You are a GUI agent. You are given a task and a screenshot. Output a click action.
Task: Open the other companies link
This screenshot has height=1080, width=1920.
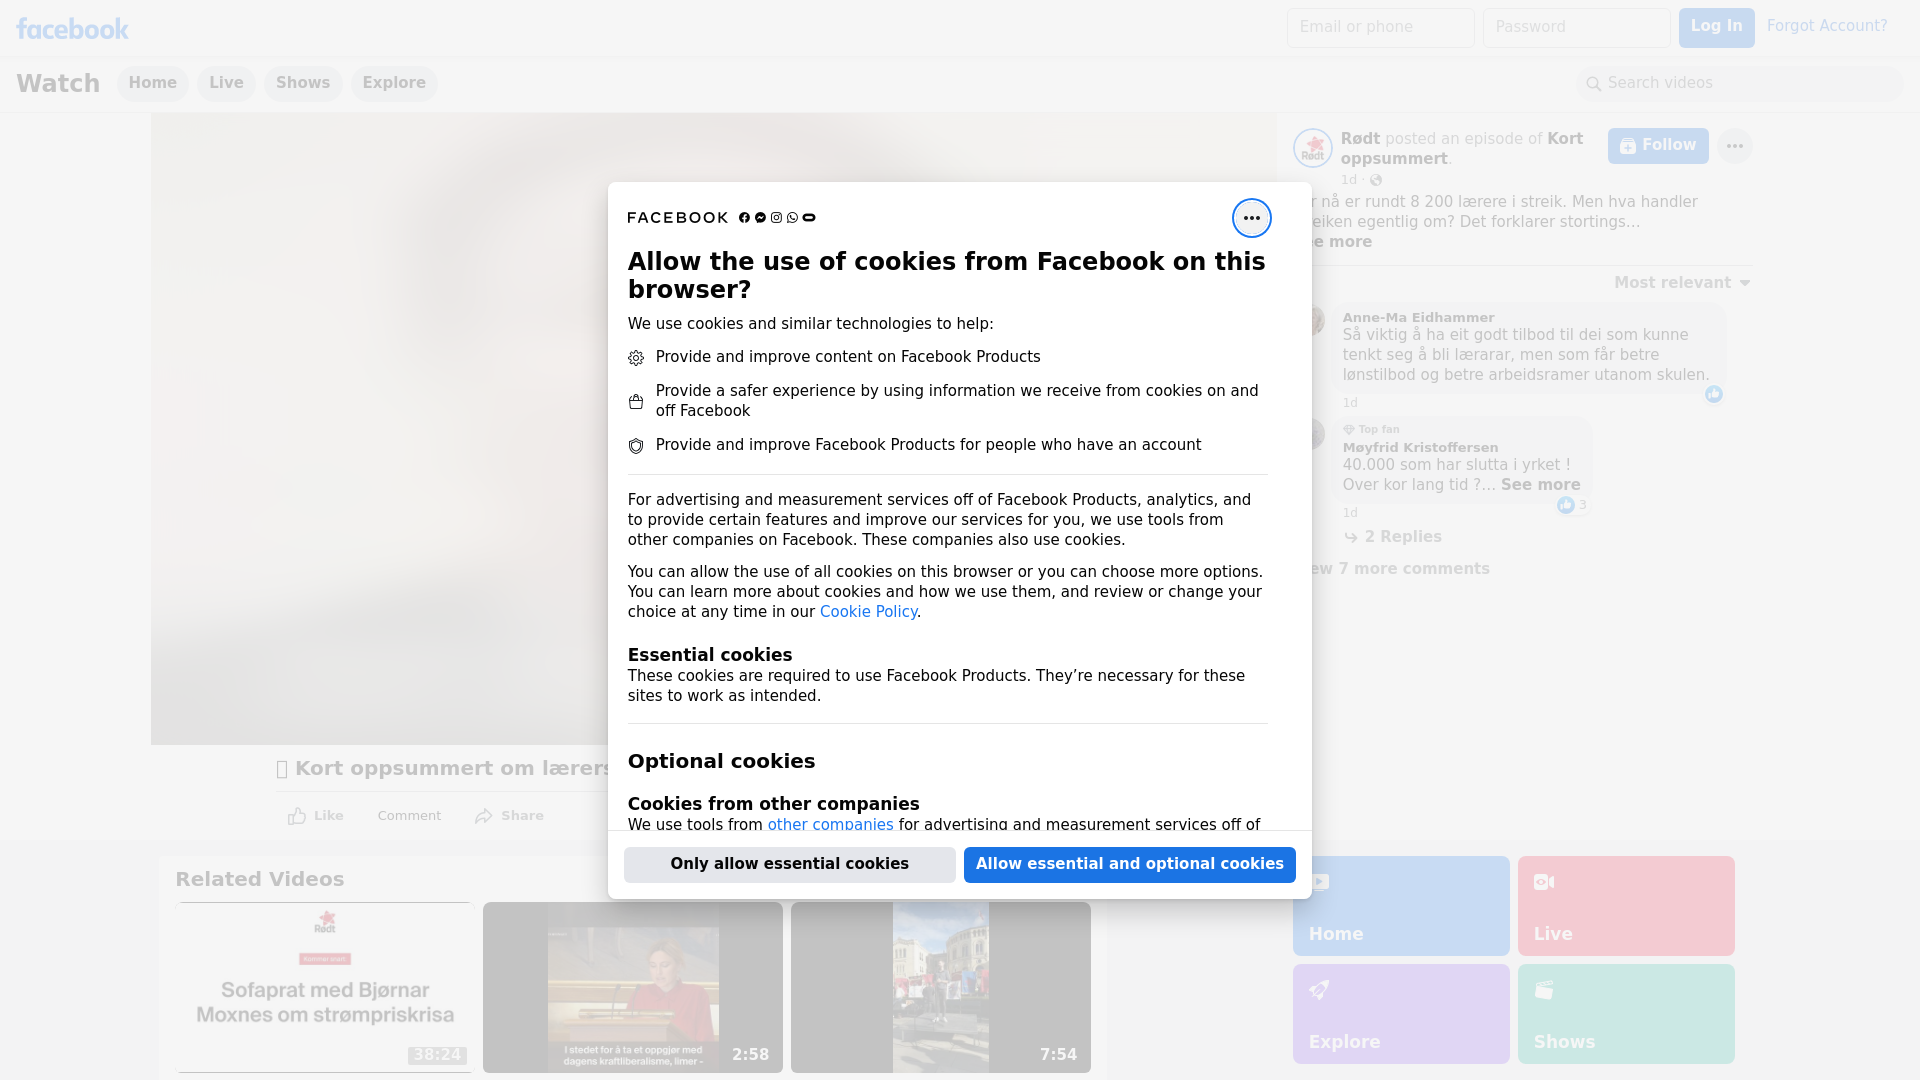pyautogui.click(x=830, y=825)
